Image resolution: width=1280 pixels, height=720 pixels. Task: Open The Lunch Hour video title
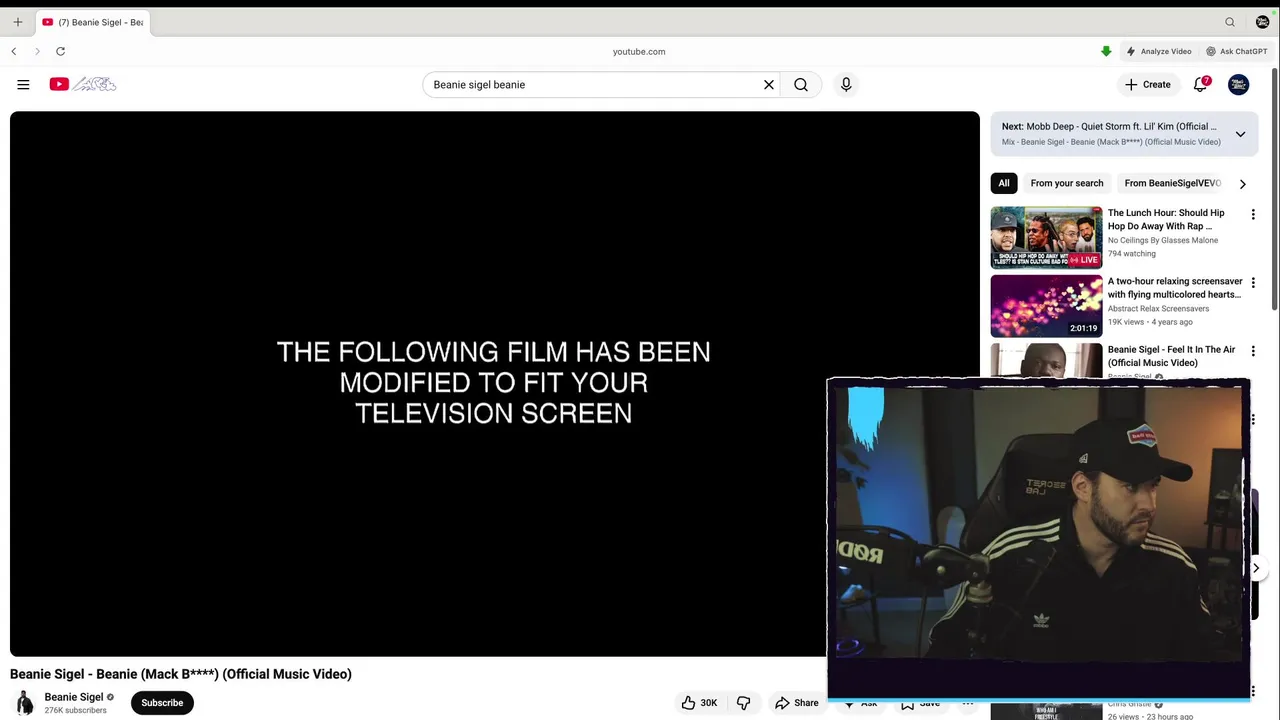1166,219
